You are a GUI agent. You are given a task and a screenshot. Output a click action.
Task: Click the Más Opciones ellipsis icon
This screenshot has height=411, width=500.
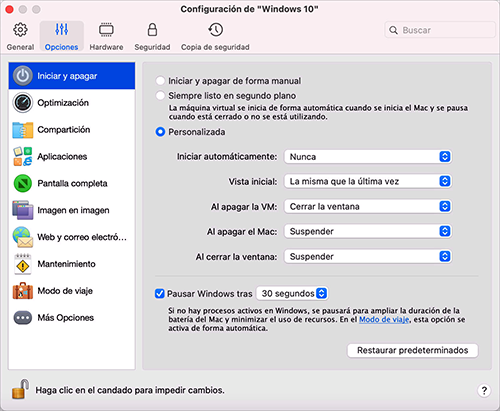pos(23,318)
